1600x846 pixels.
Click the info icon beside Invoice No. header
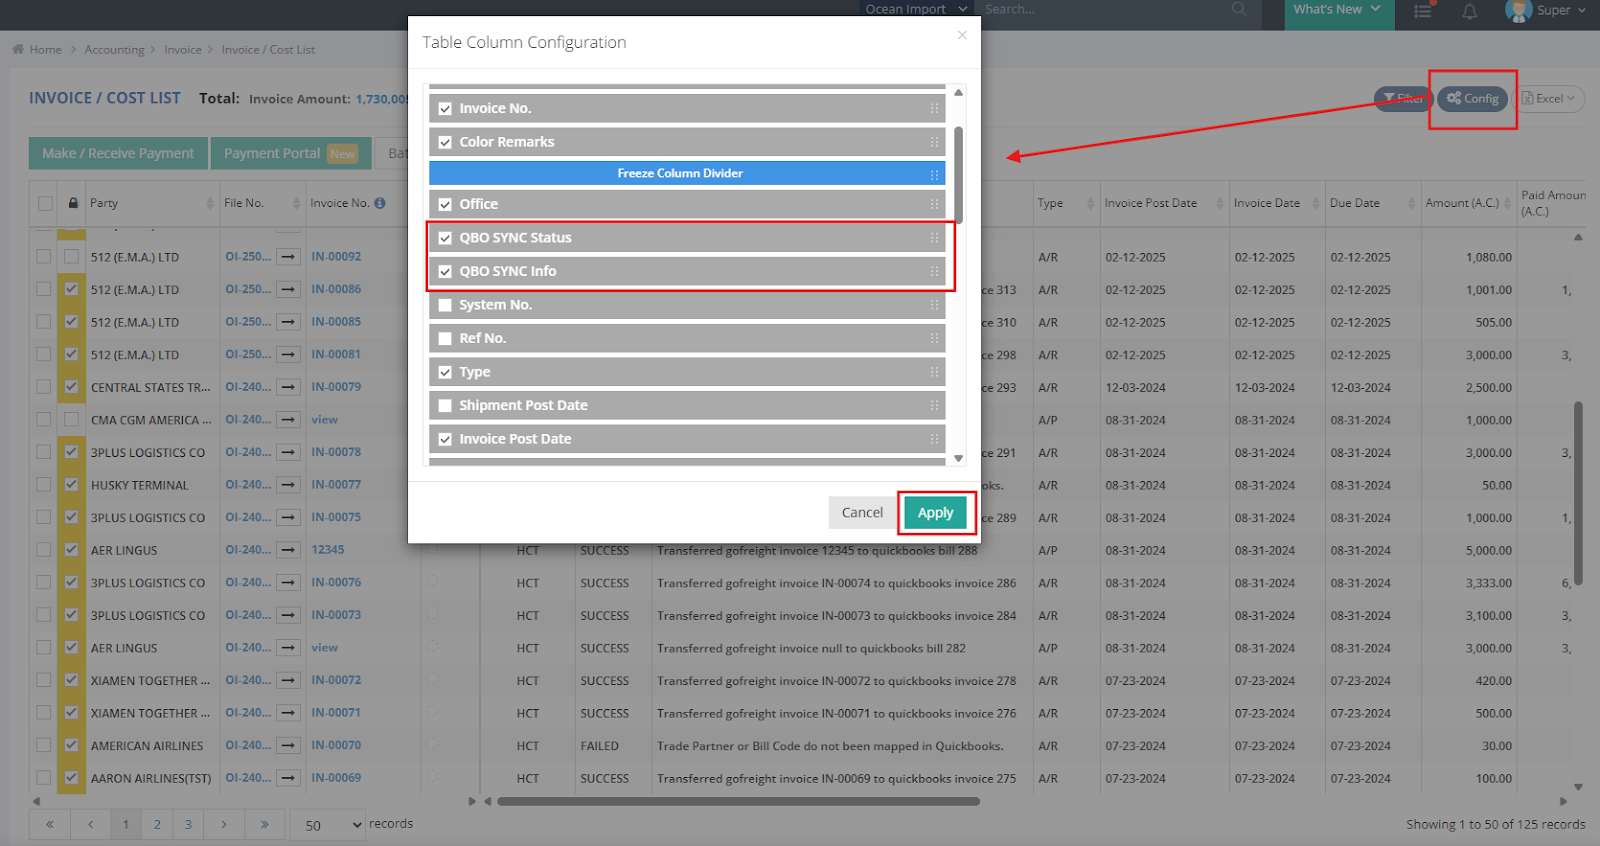[x=380, y=203]
